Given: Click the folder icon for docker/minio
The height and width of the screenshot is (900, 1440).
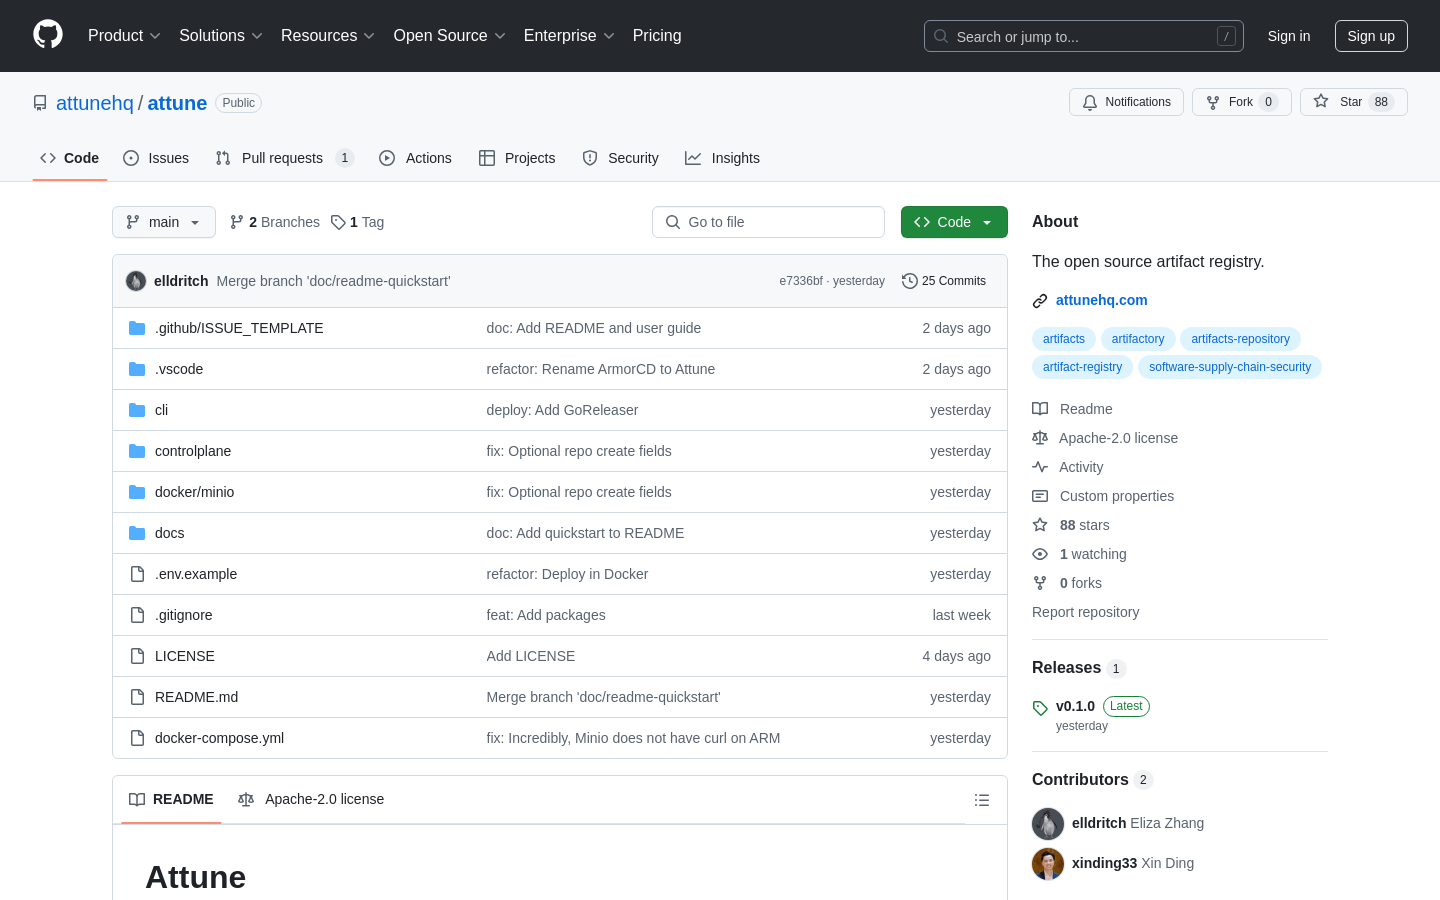Looking at the screenshot, I should coord(137,492).
